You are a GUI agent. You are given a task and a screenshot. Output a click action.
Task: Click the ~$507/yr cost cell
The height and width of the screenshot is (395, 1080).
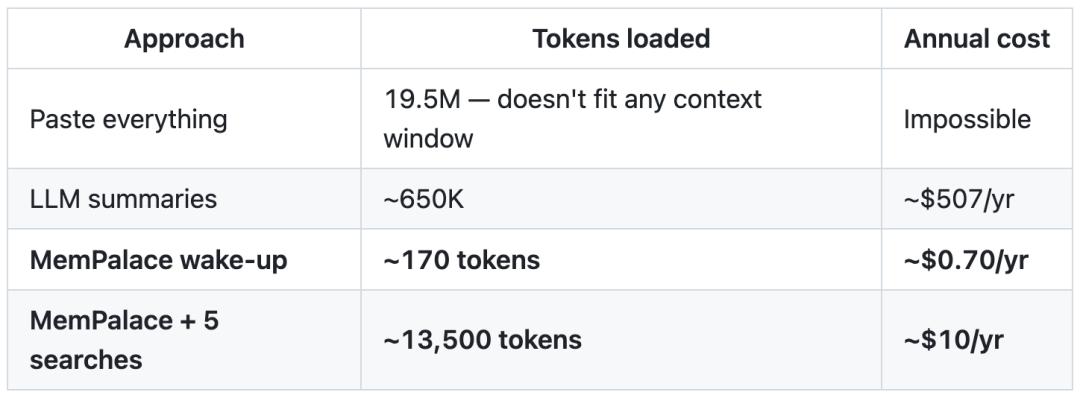pyautogui.click(x=977, y=199)
